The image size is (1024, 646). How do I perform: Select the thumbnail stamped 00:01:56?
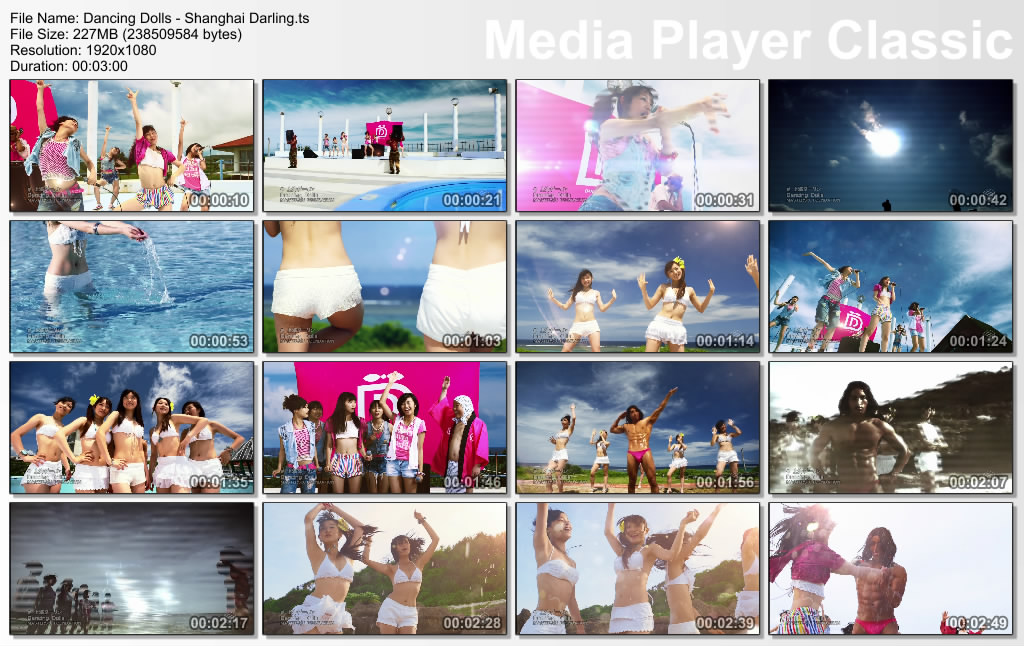click(x=638, y=428)
